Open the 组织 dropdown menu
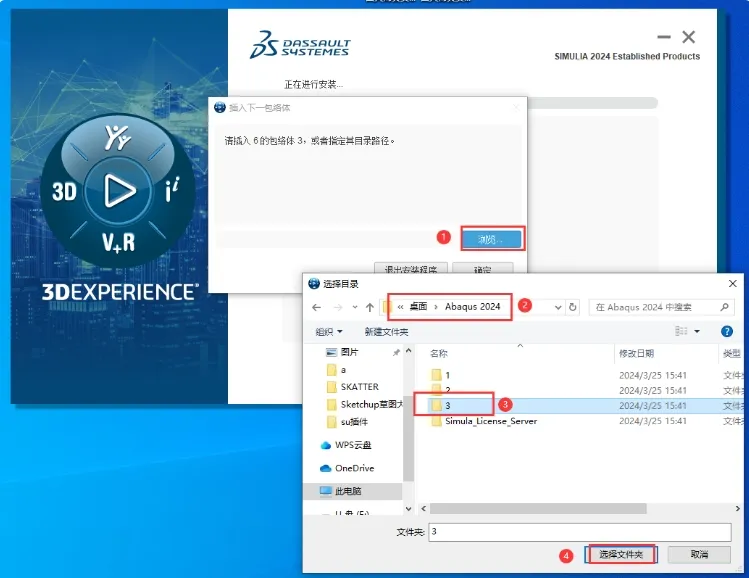This screenshot has width=749, height=578. [329, 332]
